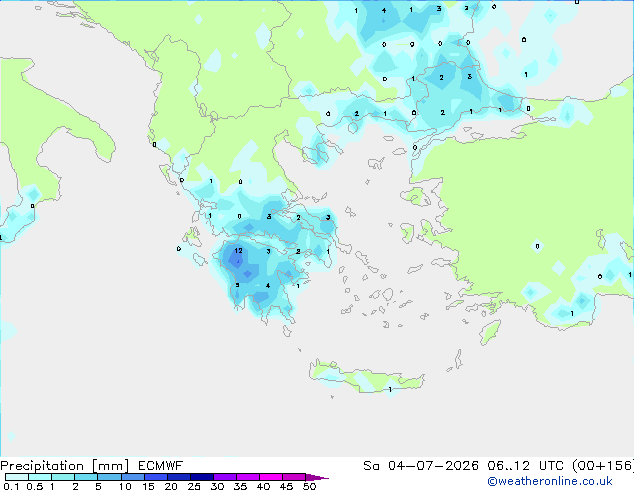Click the 1–2 mm legend swatch

63,477
